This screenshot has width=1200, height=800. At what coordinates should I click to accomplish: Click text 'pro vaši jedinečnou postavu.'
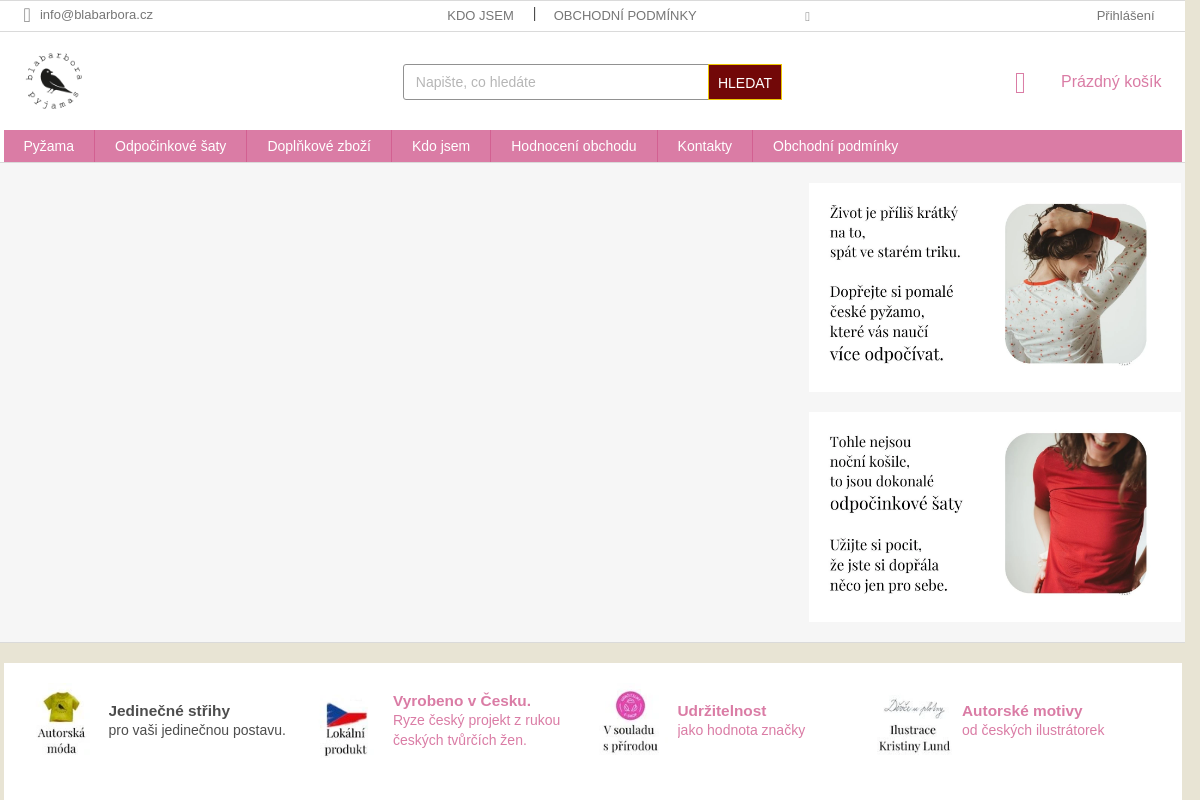[x=197, y=730]
